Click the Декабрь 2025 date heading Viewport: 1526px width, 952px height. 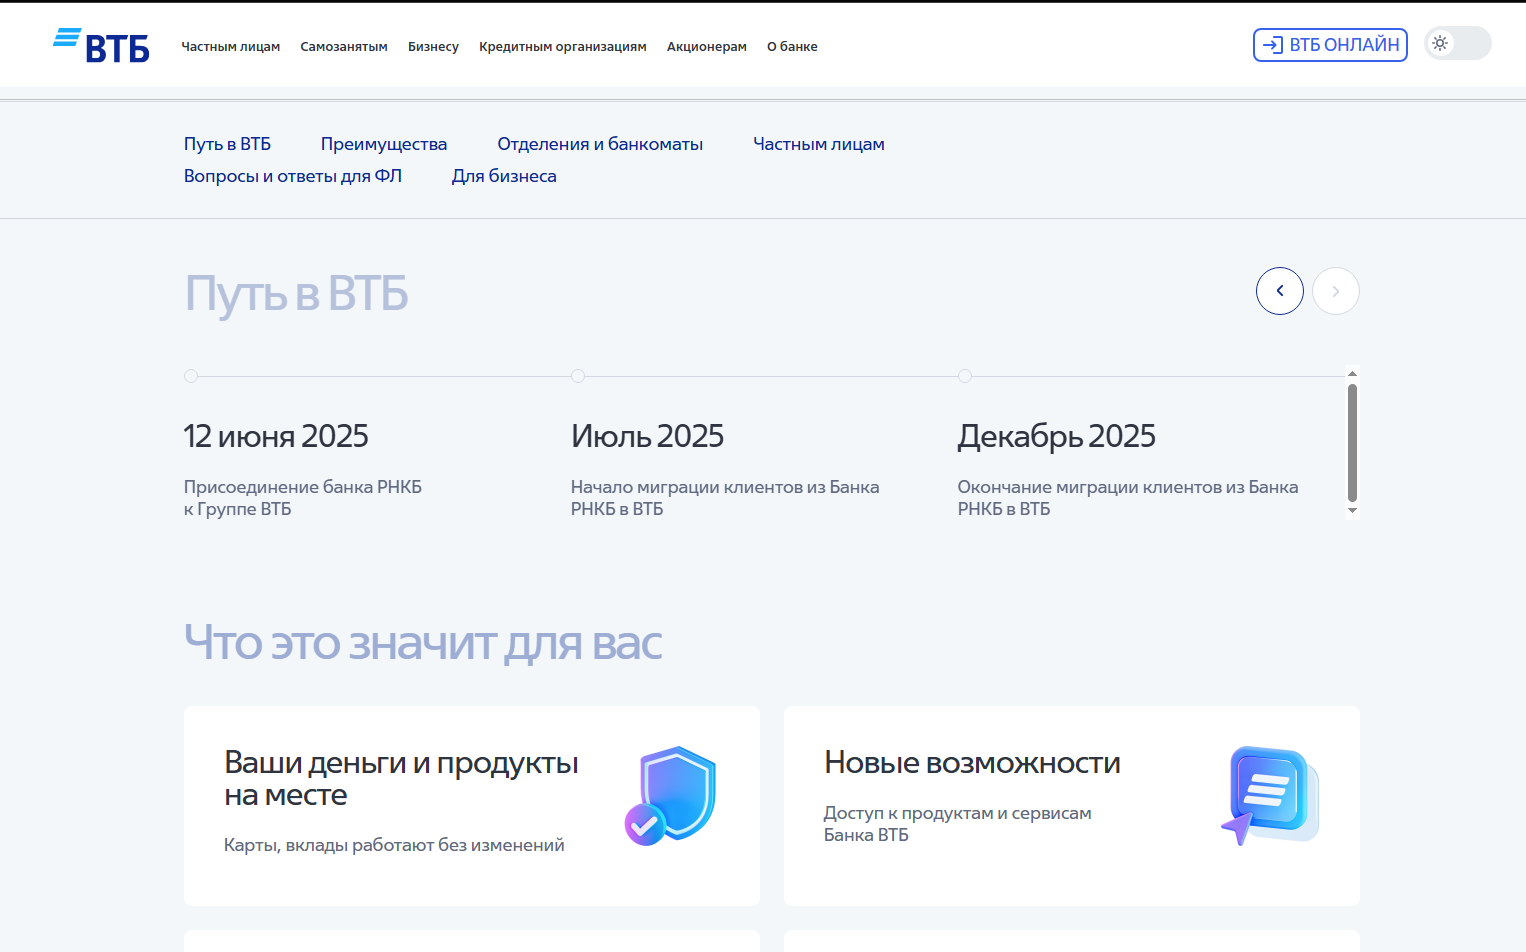pos(1056,437)
